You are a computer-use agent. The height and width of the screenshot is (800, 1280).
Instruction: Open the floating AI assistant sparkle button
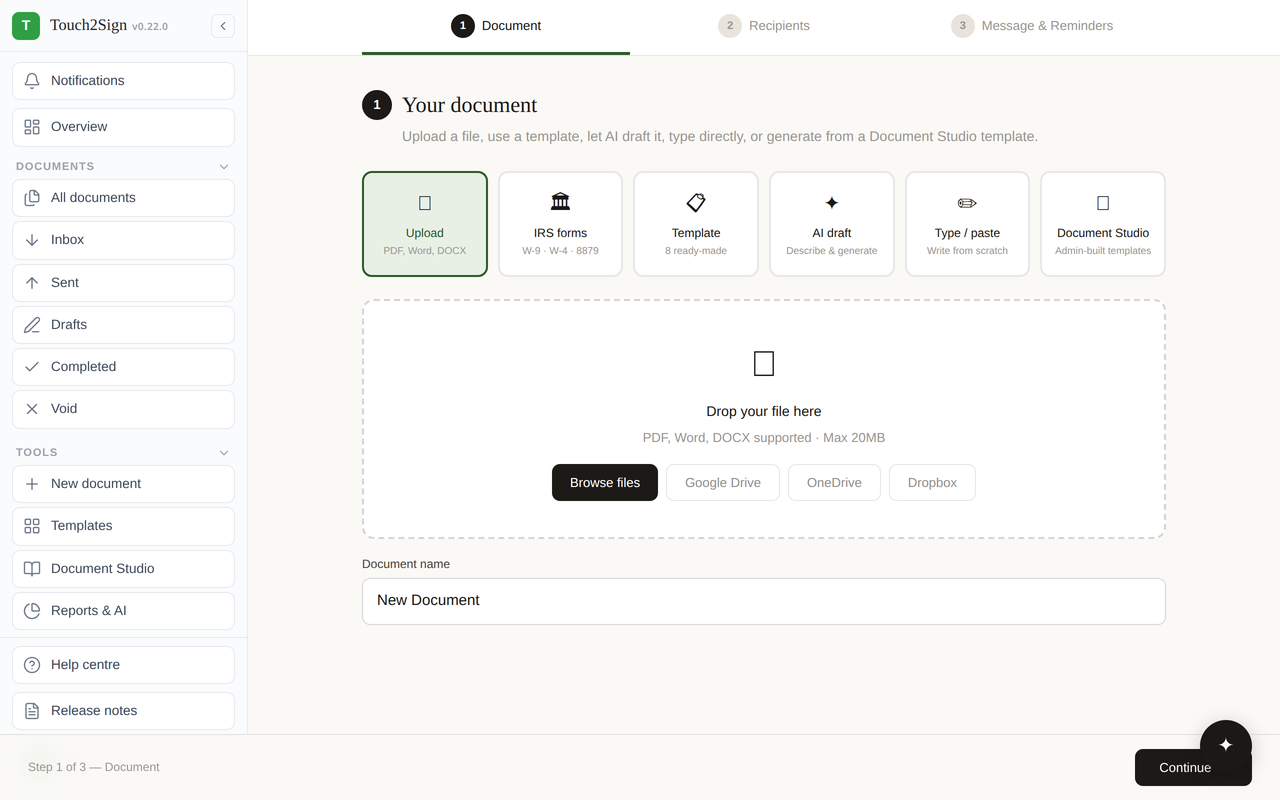click(1226, 745)
